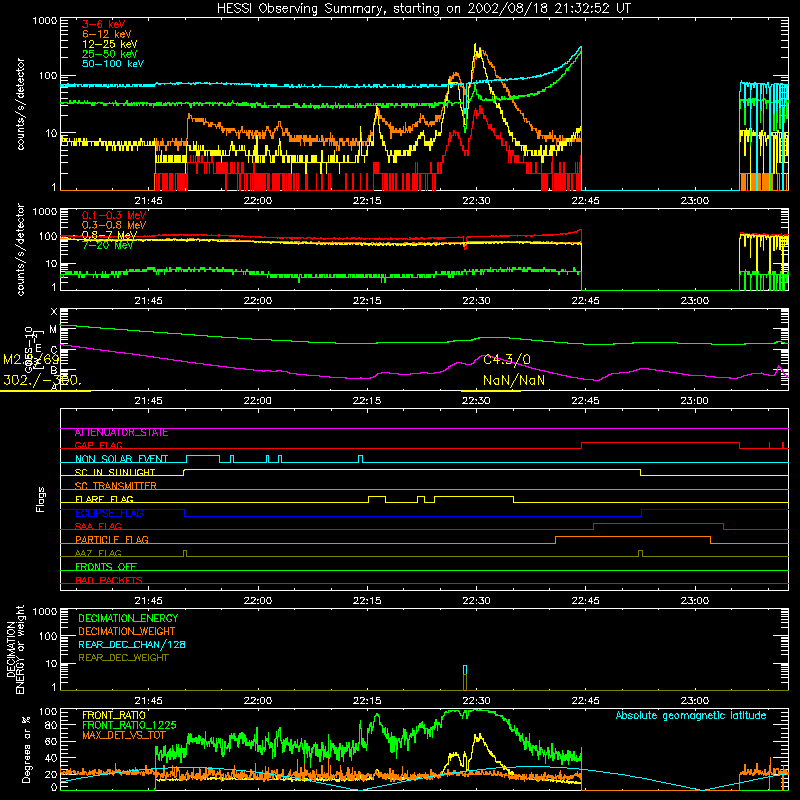The image size is (800, 800).
Task: Click the BAD_PACKETS flag label
Action: click(109, 580)
